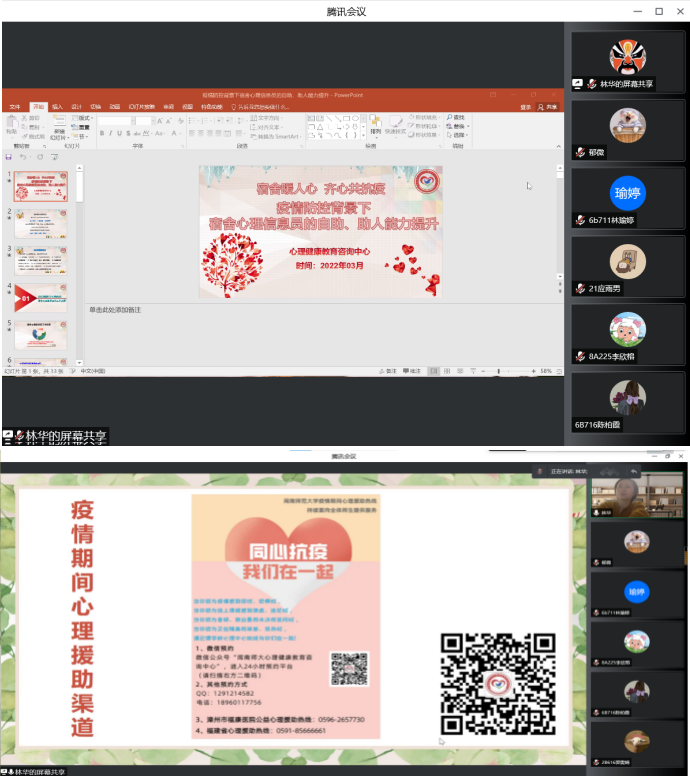
Task: Select the 瑜婷 blue avatar in top participant list
Action: click(627, 192)
